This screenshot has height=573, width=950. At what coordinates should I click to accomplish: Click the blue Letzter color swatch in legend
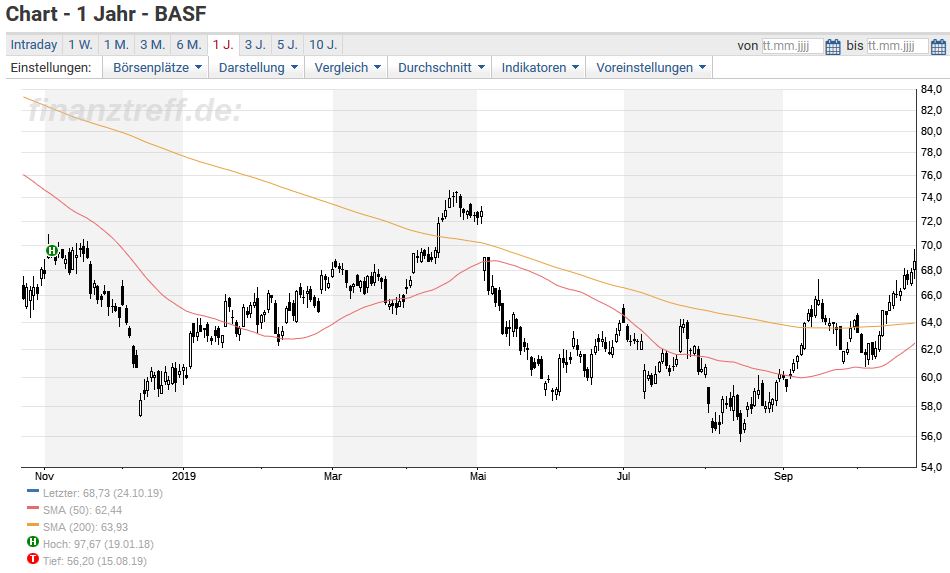(x=33, y=491)
